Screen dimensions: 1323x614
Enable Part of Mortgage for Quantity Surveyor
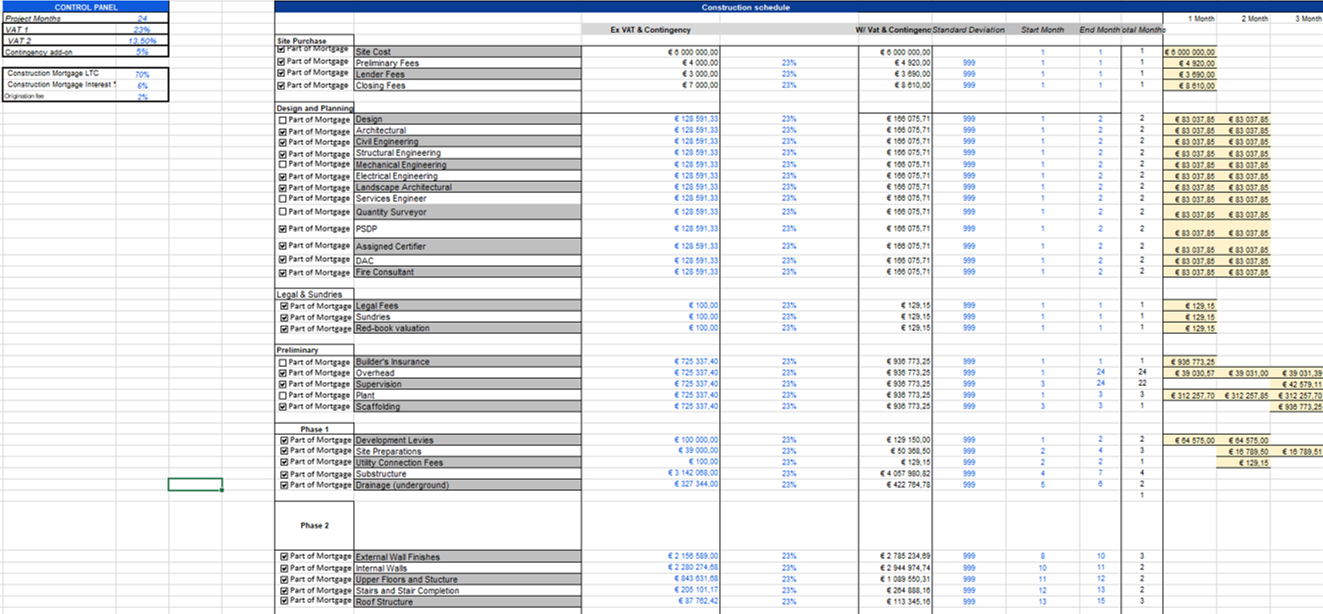[x=283, y=212]
